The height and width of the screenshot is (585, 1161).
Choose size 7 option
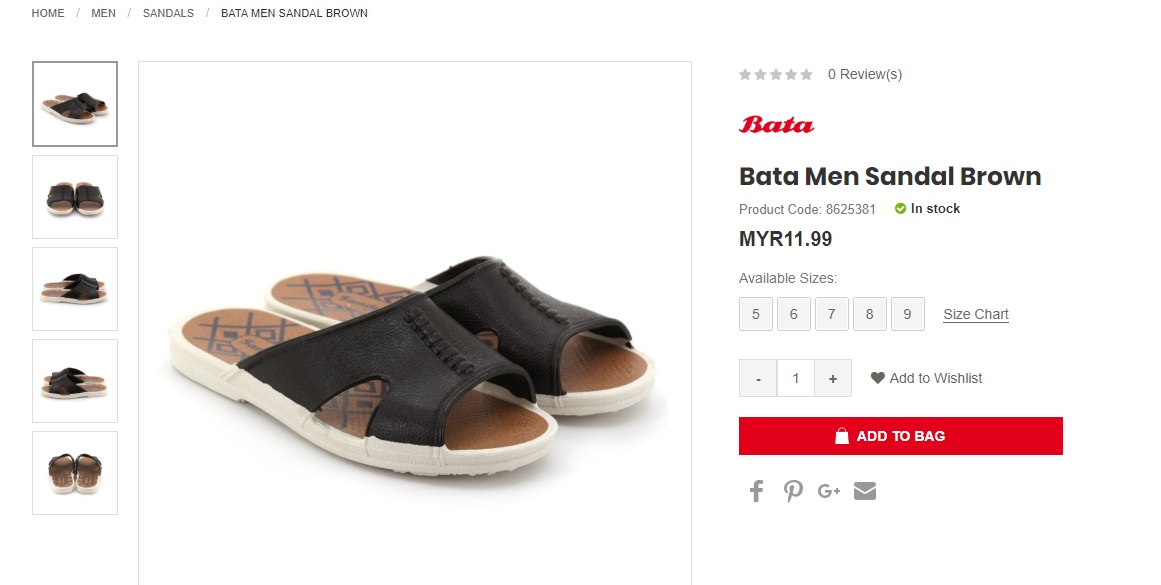pyautogui.click(x=832, y=314)
